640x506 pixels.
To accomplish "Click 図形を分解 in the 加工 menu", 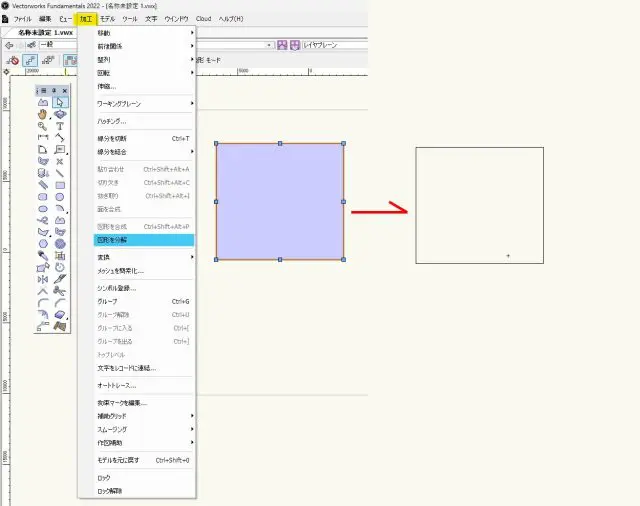I will click(111, 240).
